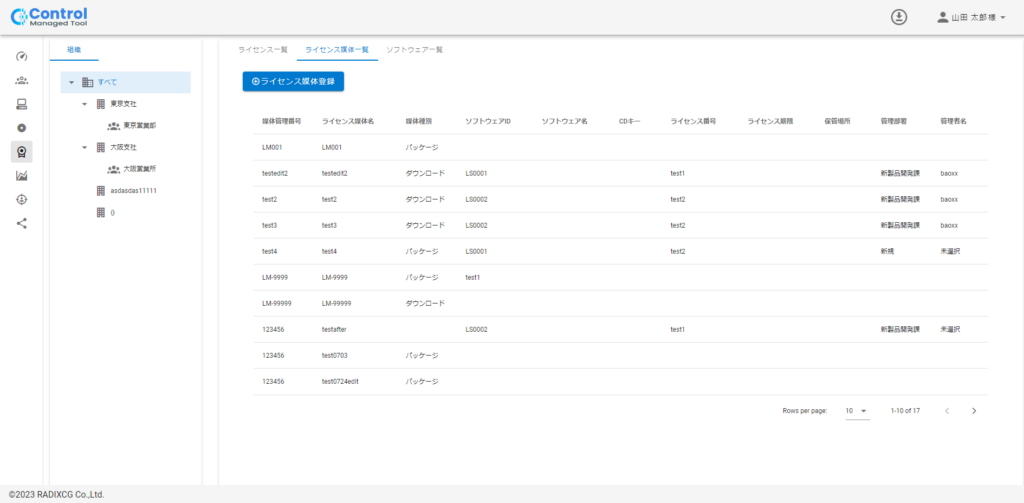Sort by ソフトウェアID column header
Image resolution: width=1024 pixels, height=503 pixels.
click(x=488, y=122)
